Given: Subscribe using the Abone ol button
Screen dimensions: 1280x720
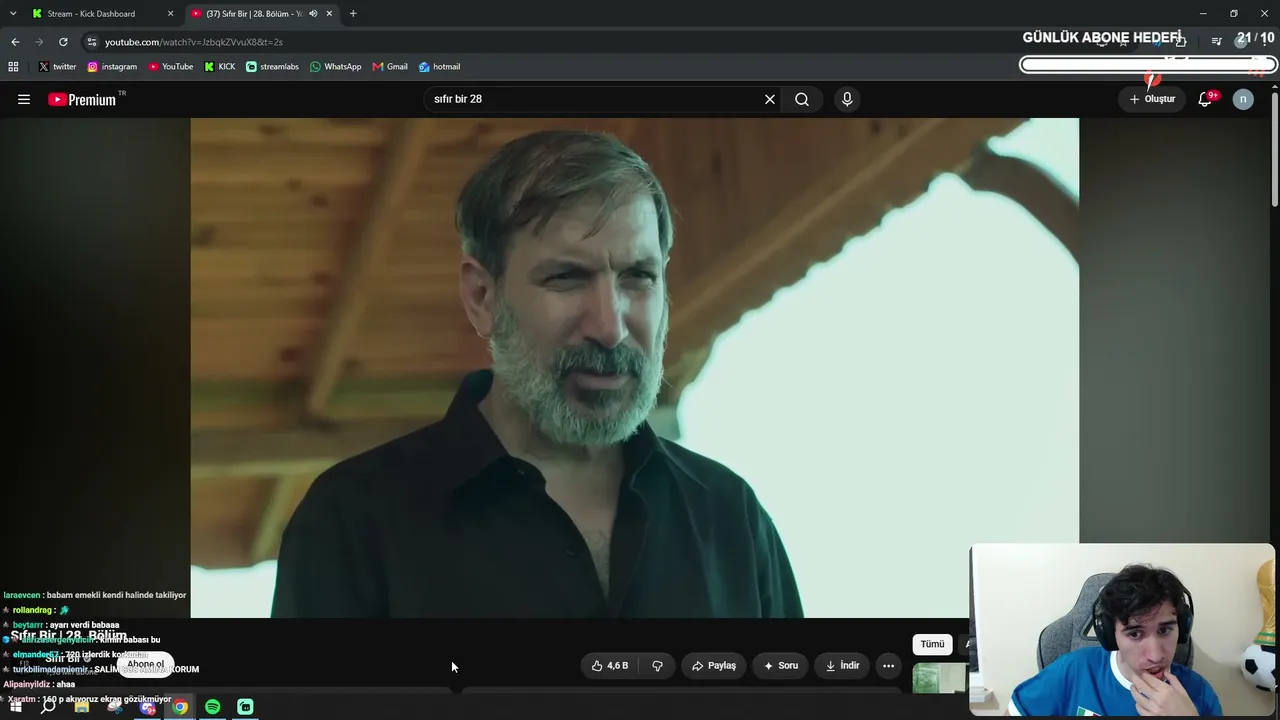Looking at the screenshot, I should pyautogui.click(x=145, y=664).
